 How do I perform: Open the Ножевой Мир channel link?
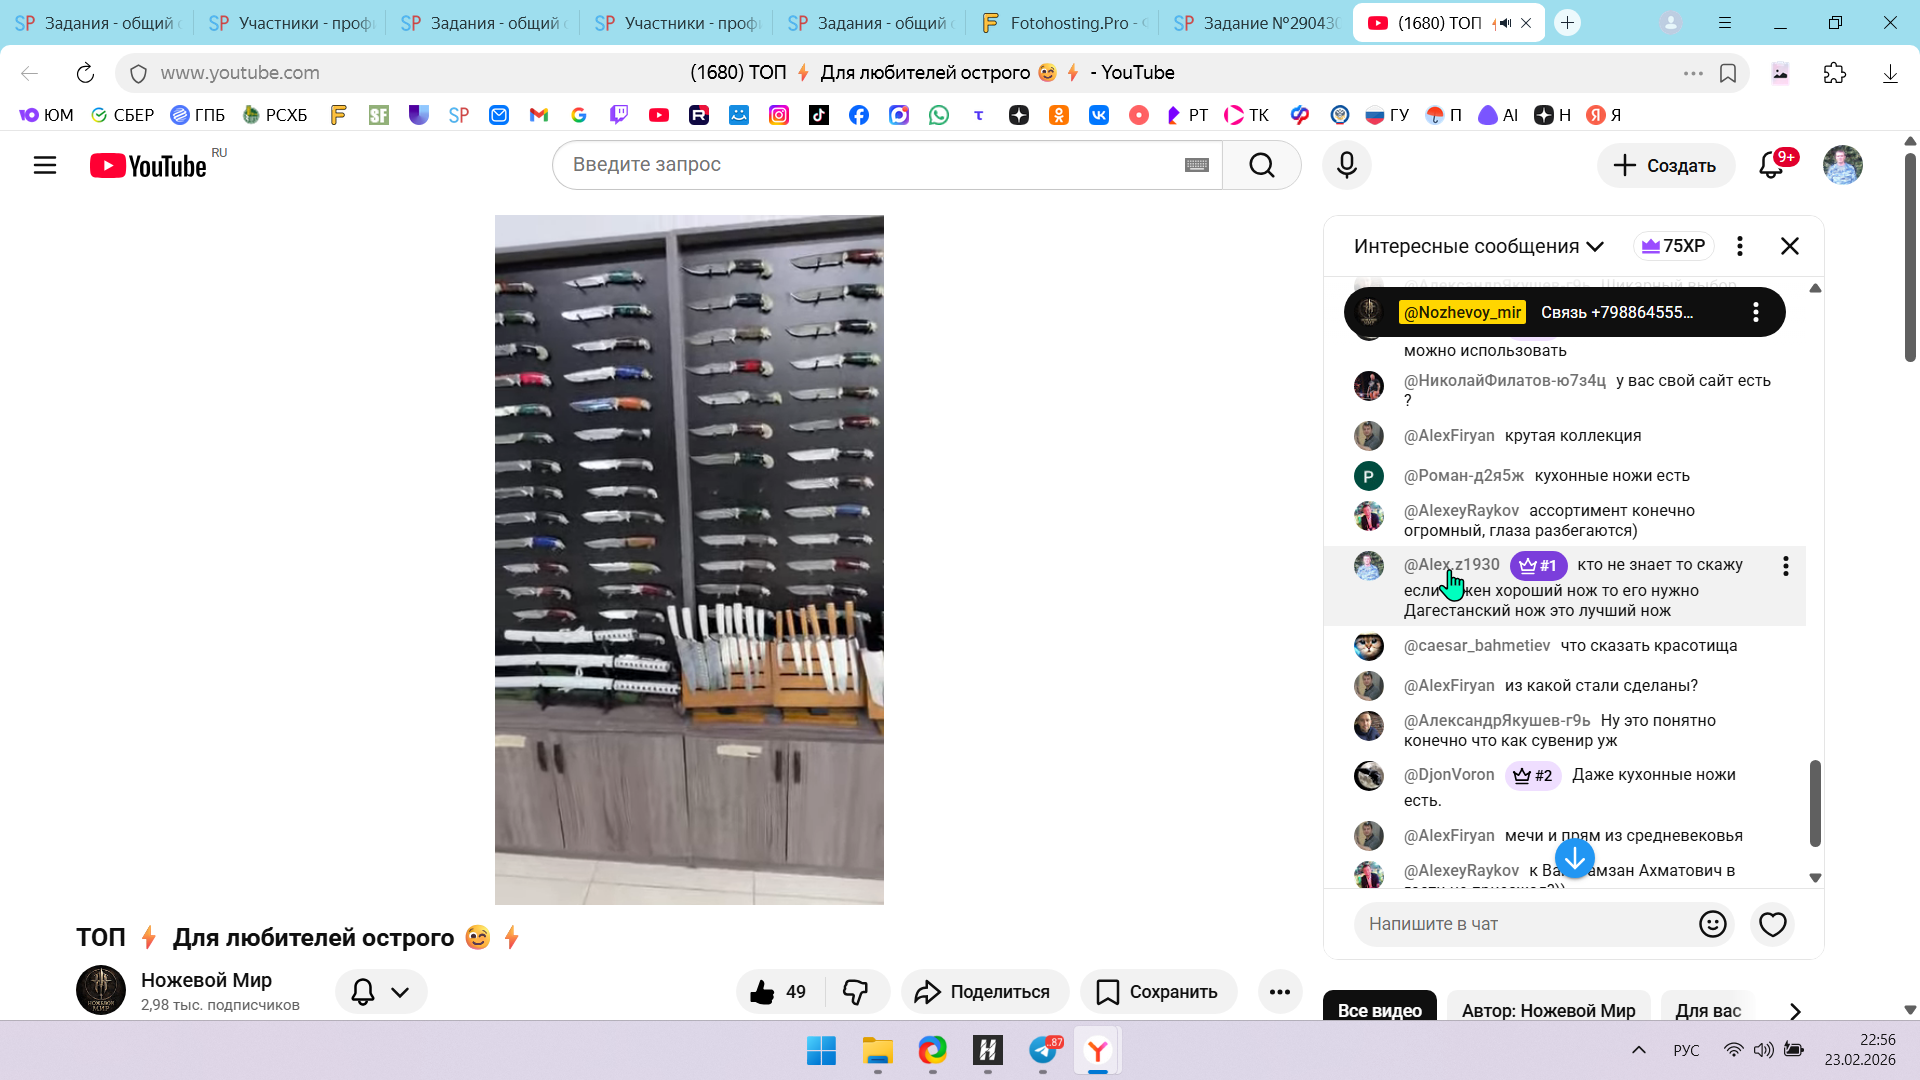[206, 980]
